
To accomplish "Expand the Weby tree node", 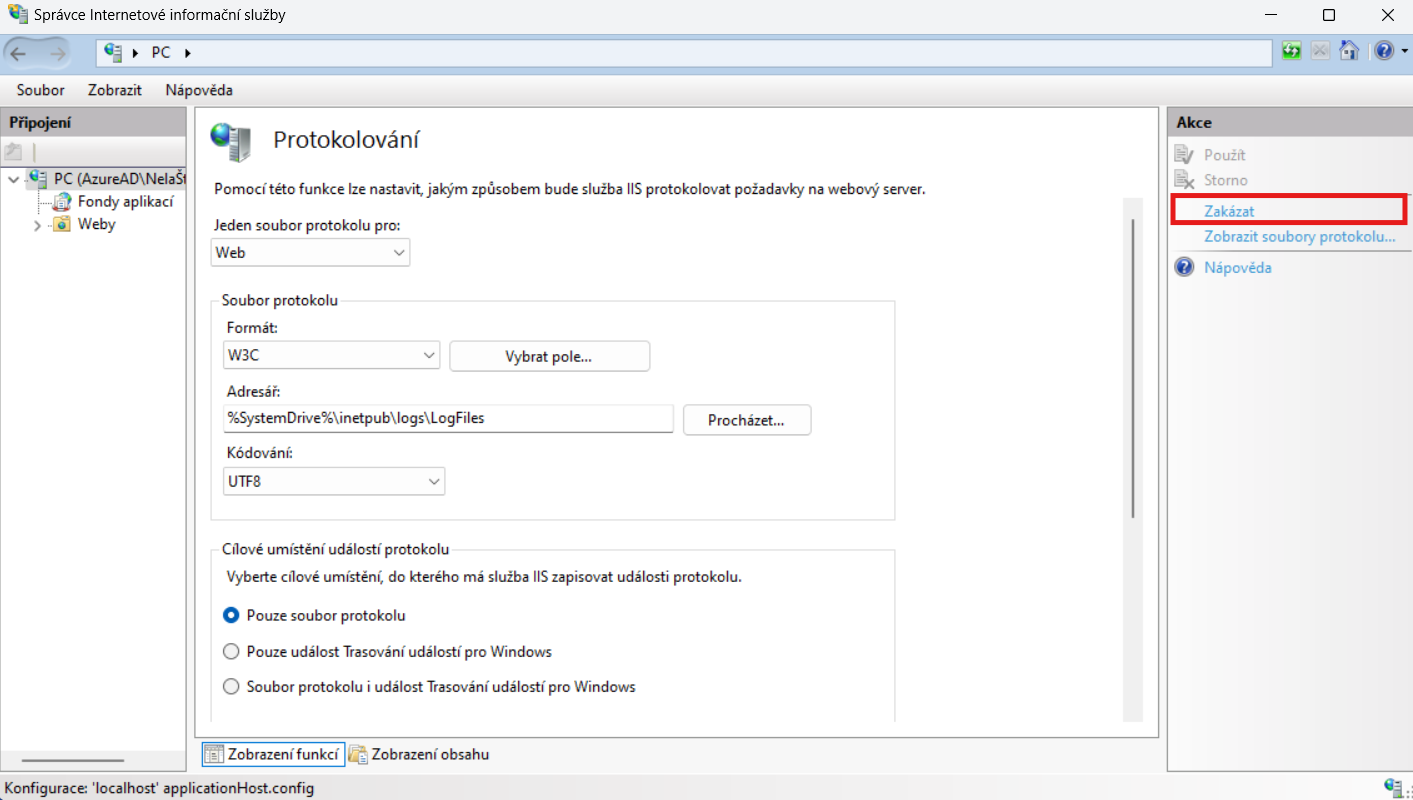I will pos(37,226).
